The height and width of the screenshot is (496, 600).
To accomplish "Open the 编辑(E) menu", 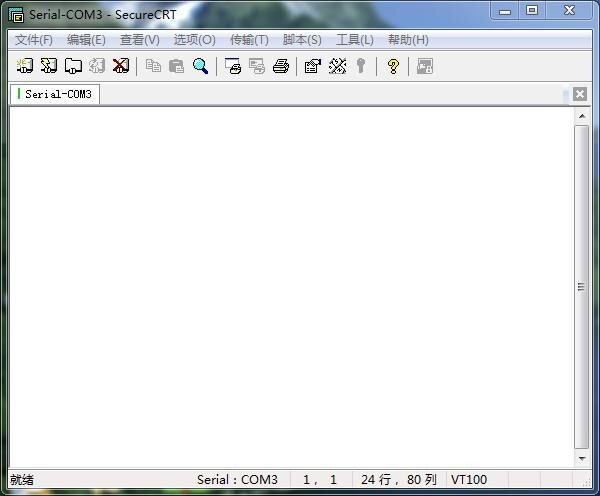I will click(x=86, y=40).
